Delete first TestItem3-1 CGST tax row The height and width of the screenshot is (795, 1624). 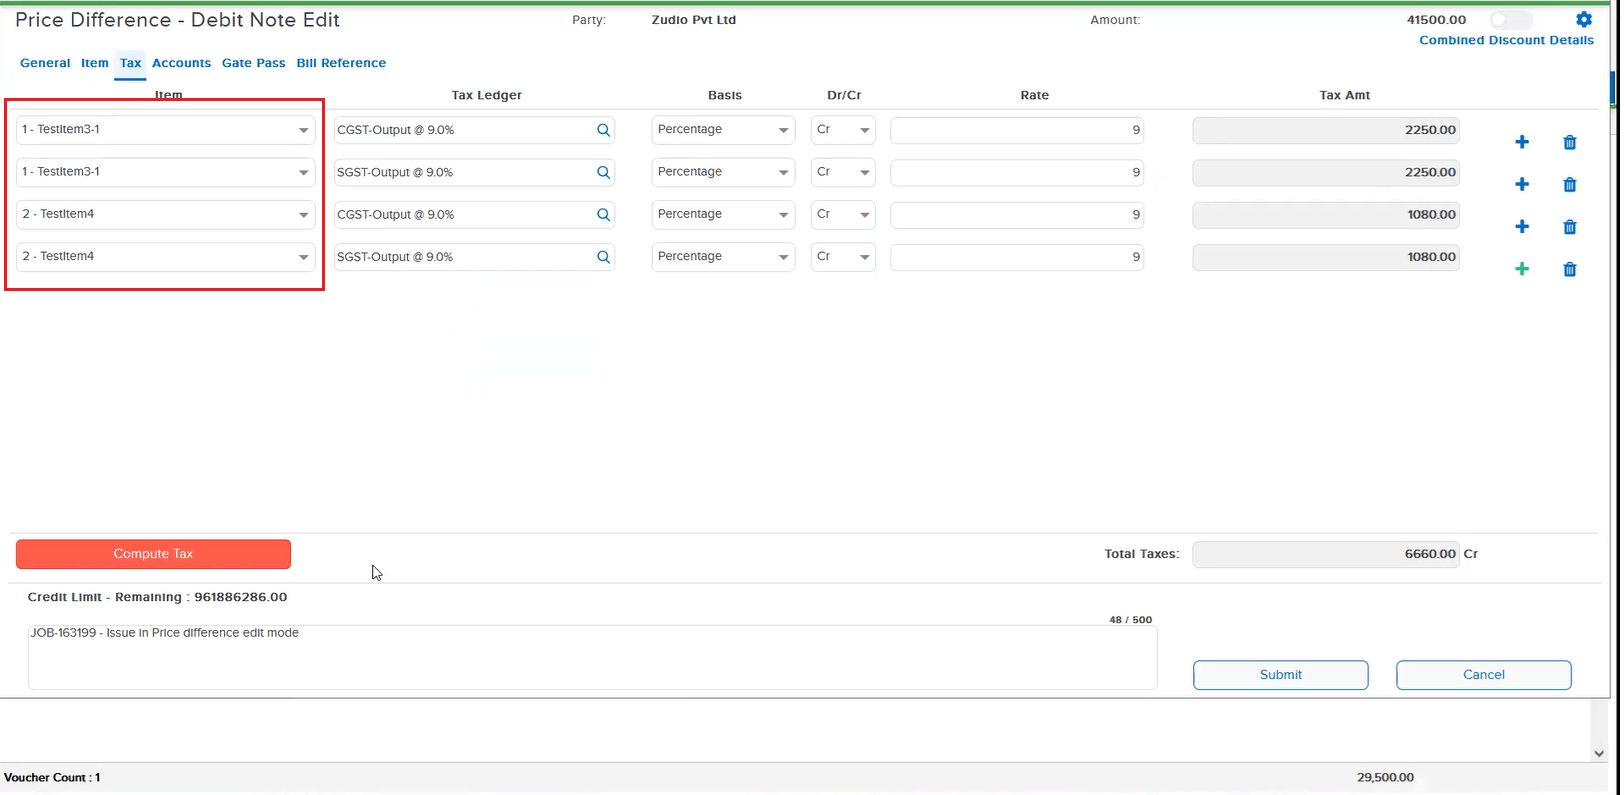[1569, 142]
